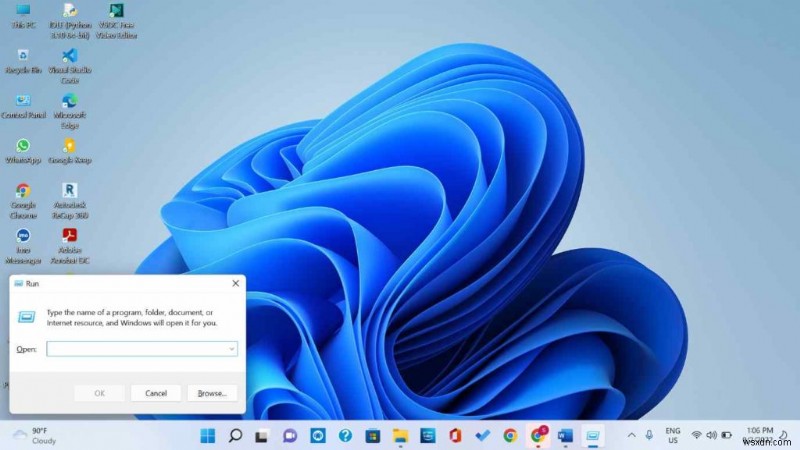Select the Google Chrome desktop shortcut
The height and width of the screenshot is (450, 800).
pyautogui.click(x=23, y=202)
